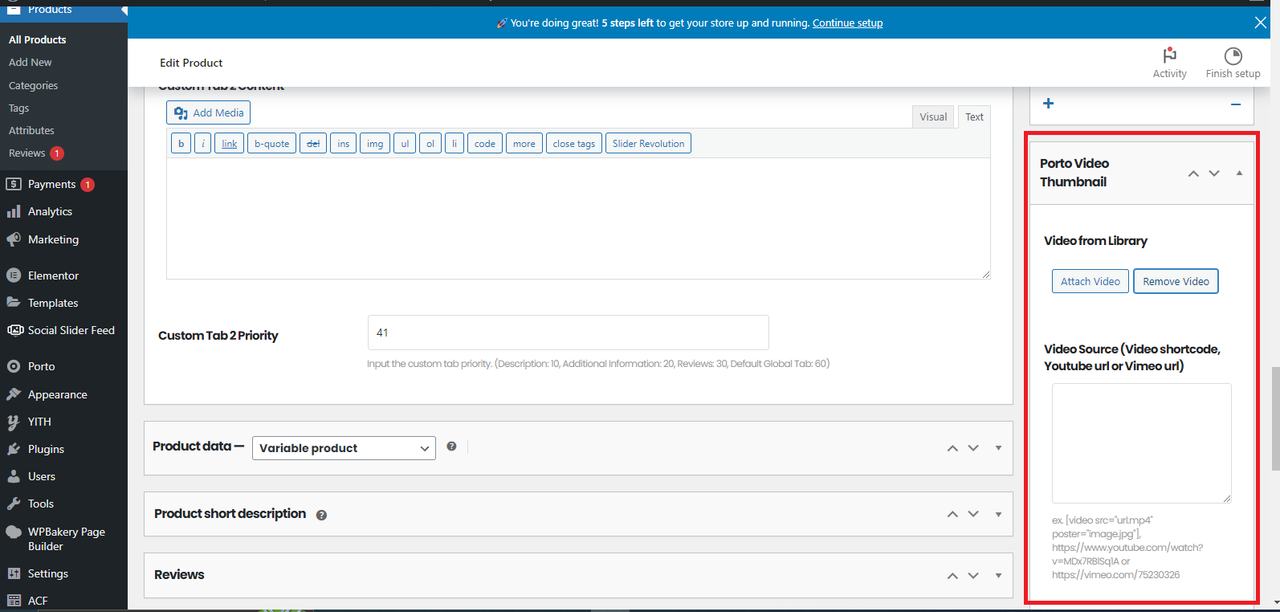1280x612 pixels.
Task: Click the Custom Tab 2 Priority field
Action: [568, 332]
